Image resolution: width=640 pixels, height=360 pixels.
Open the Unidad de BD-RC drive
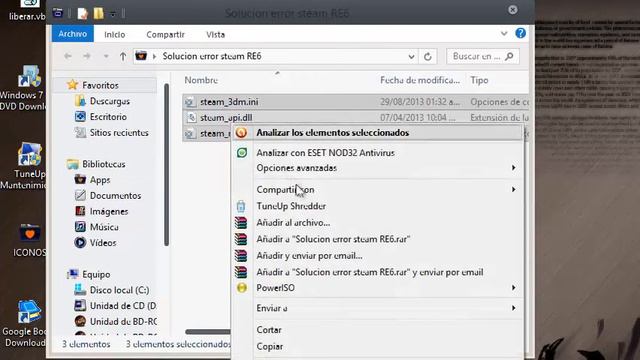click(x=123, y=322)
